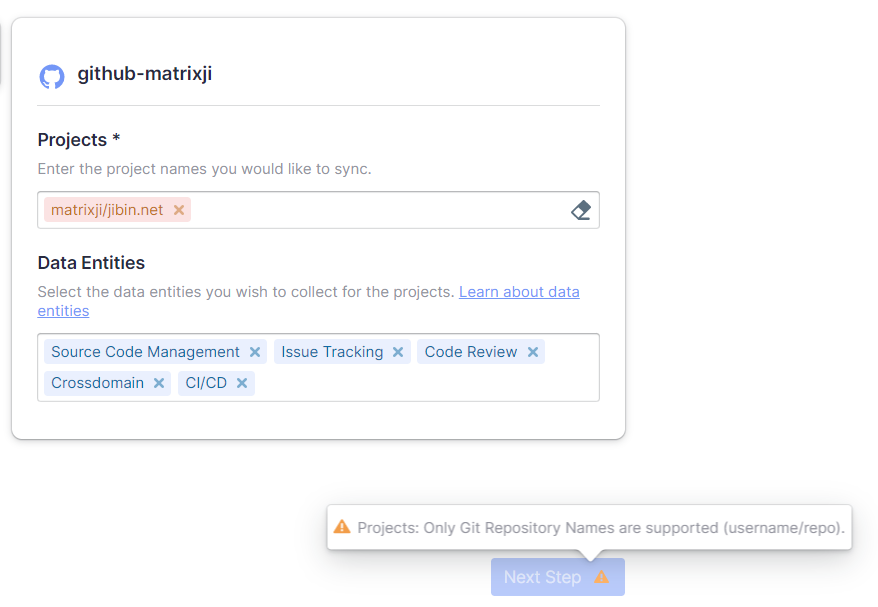Click the eraser icon to clear all projects

pos(581,210)
